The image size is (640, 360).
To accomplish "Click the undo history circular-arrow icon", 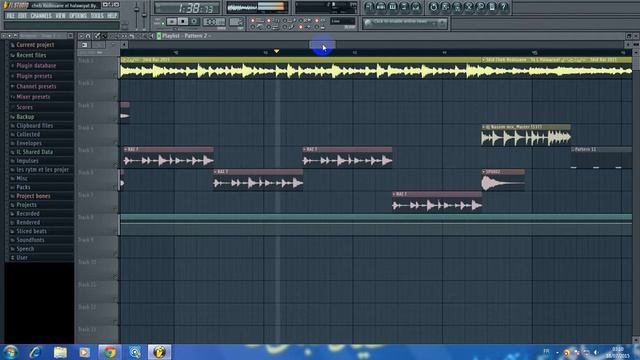I will [x=433, y=7].
